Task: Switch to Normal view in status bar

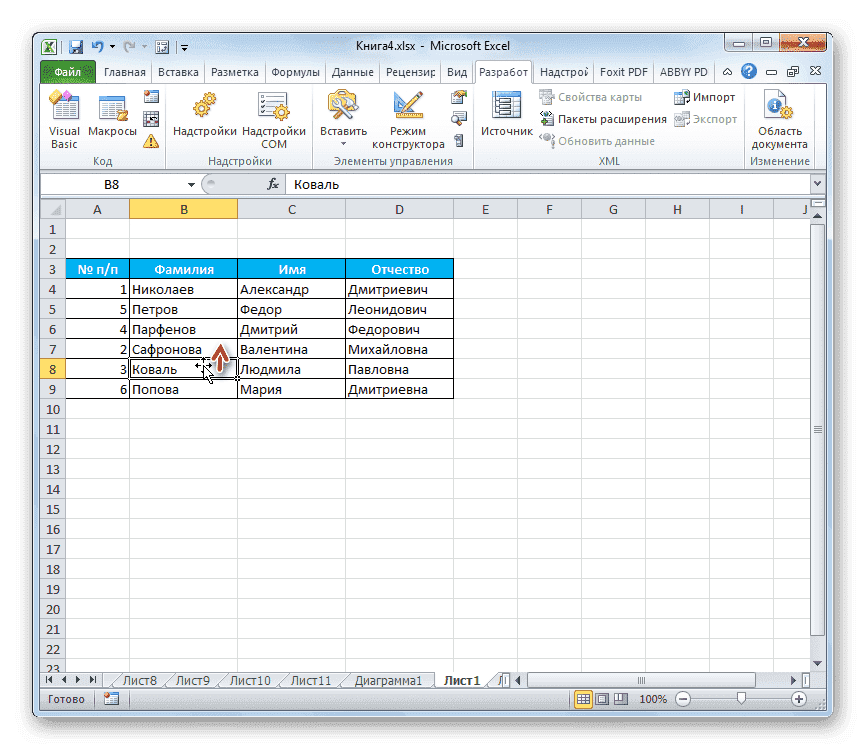Action: tap(583, 699)
